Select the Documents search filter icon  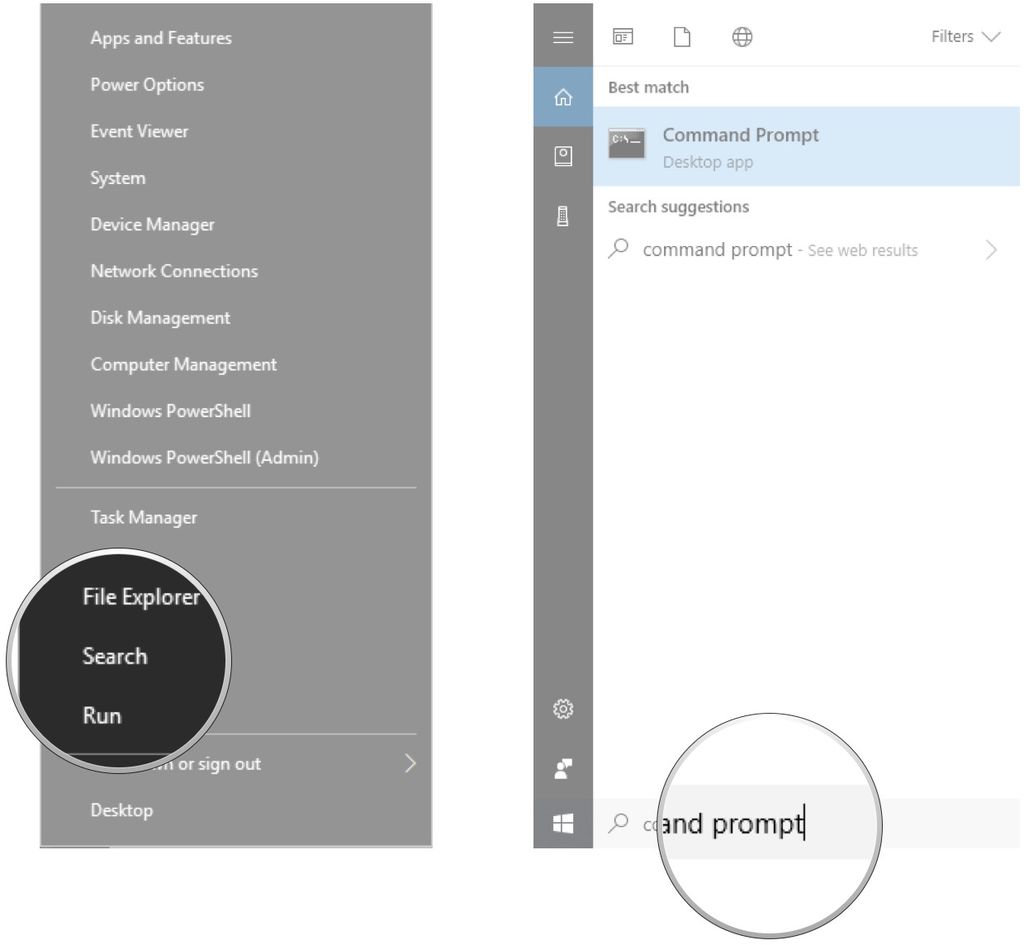(682, 36)
